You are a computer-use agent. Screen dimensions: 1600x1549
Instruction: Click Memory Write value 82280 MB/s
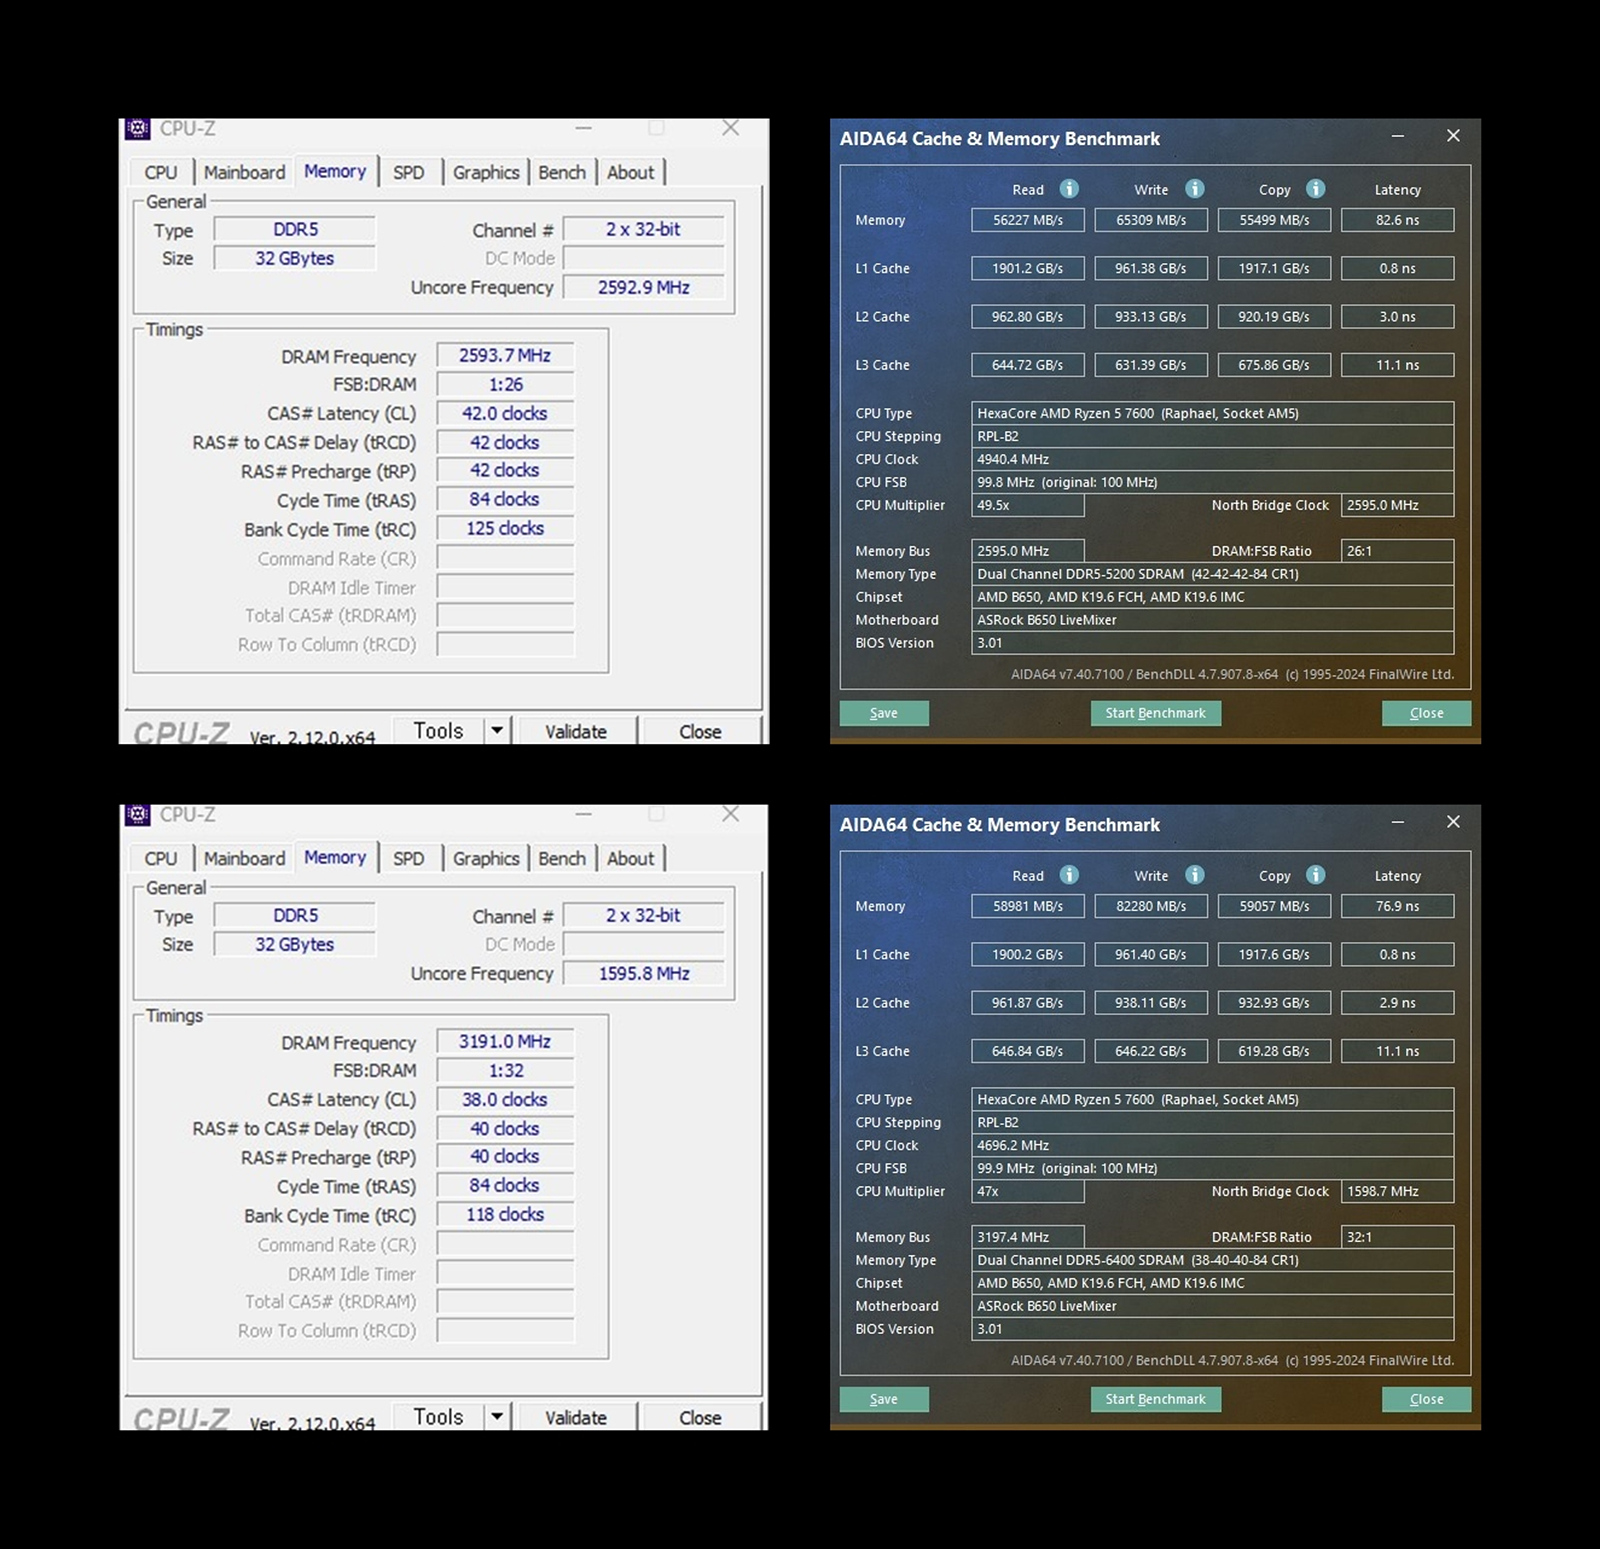tap(1151, 906)
